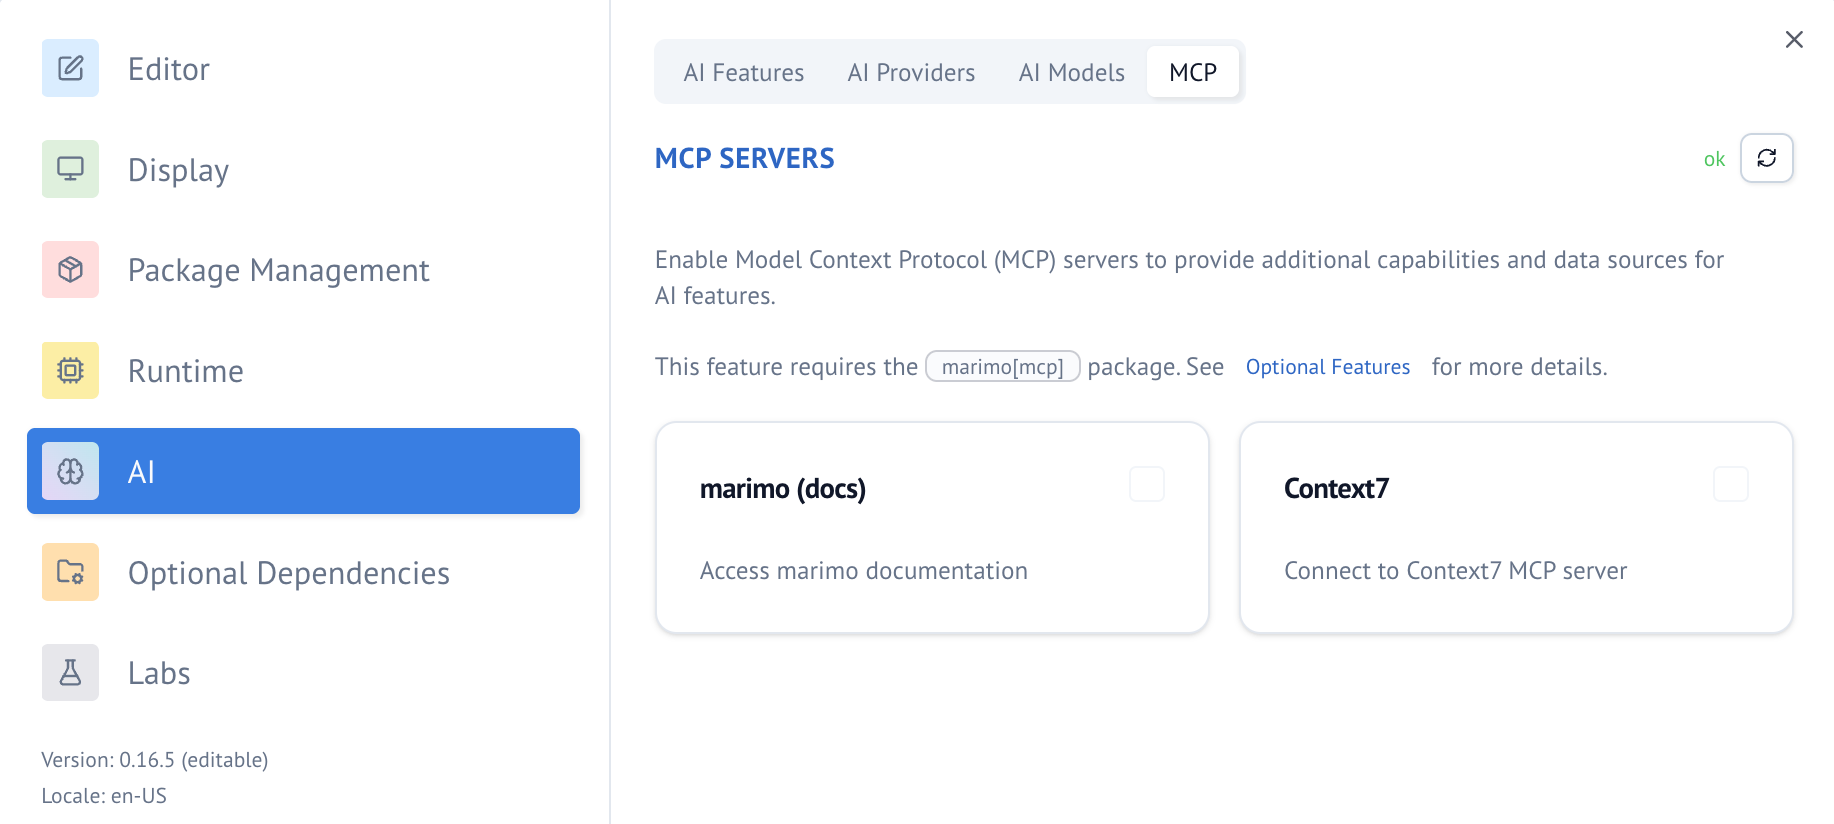This screenshot has height=824, width=1834.
Task: Enable the Context7 server checkbox
Action: [1730, 484]
